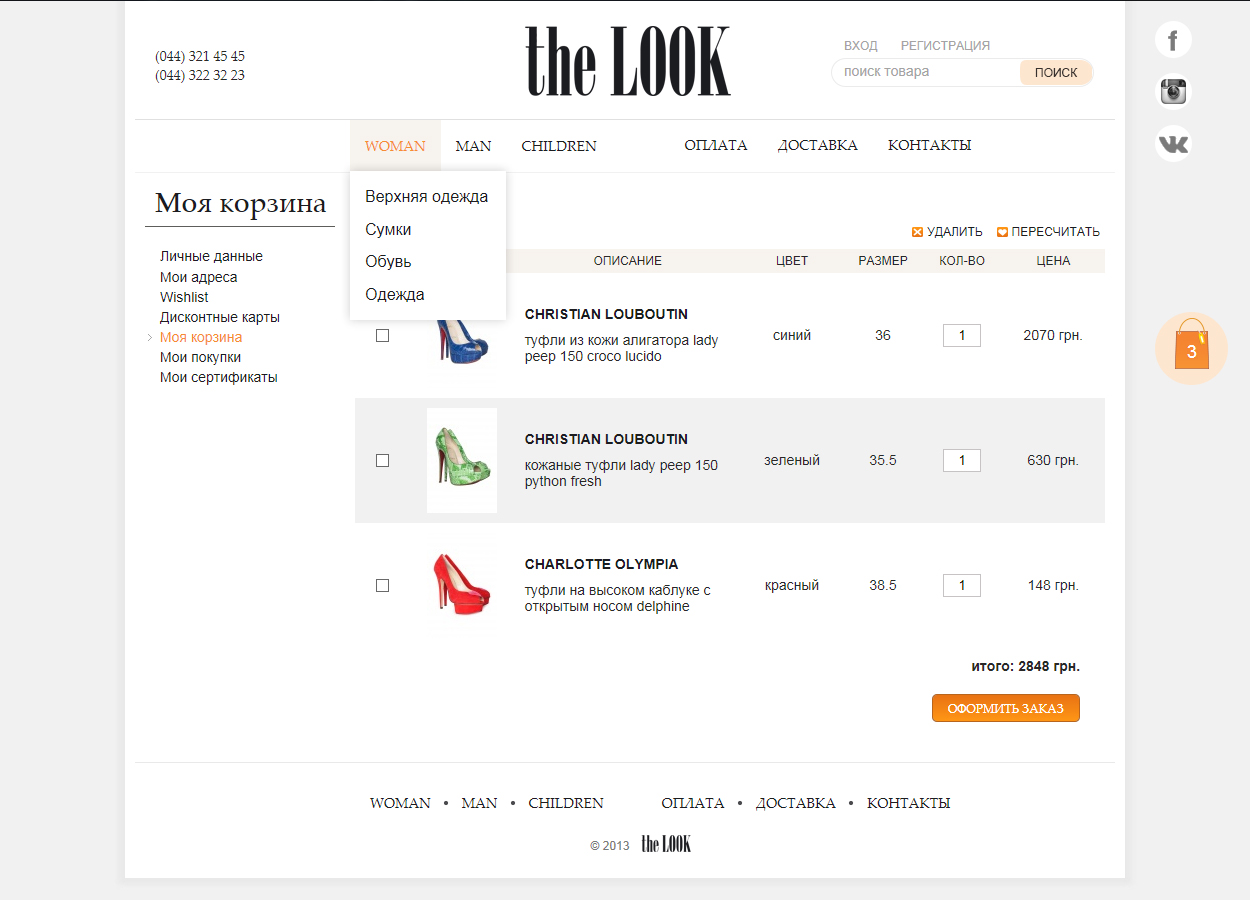This screenshot has height=900, width=1250.
Task: Click ПЕРЕСЧИТАТЬ to recalculate the cart
Action: coord(1048,232)
